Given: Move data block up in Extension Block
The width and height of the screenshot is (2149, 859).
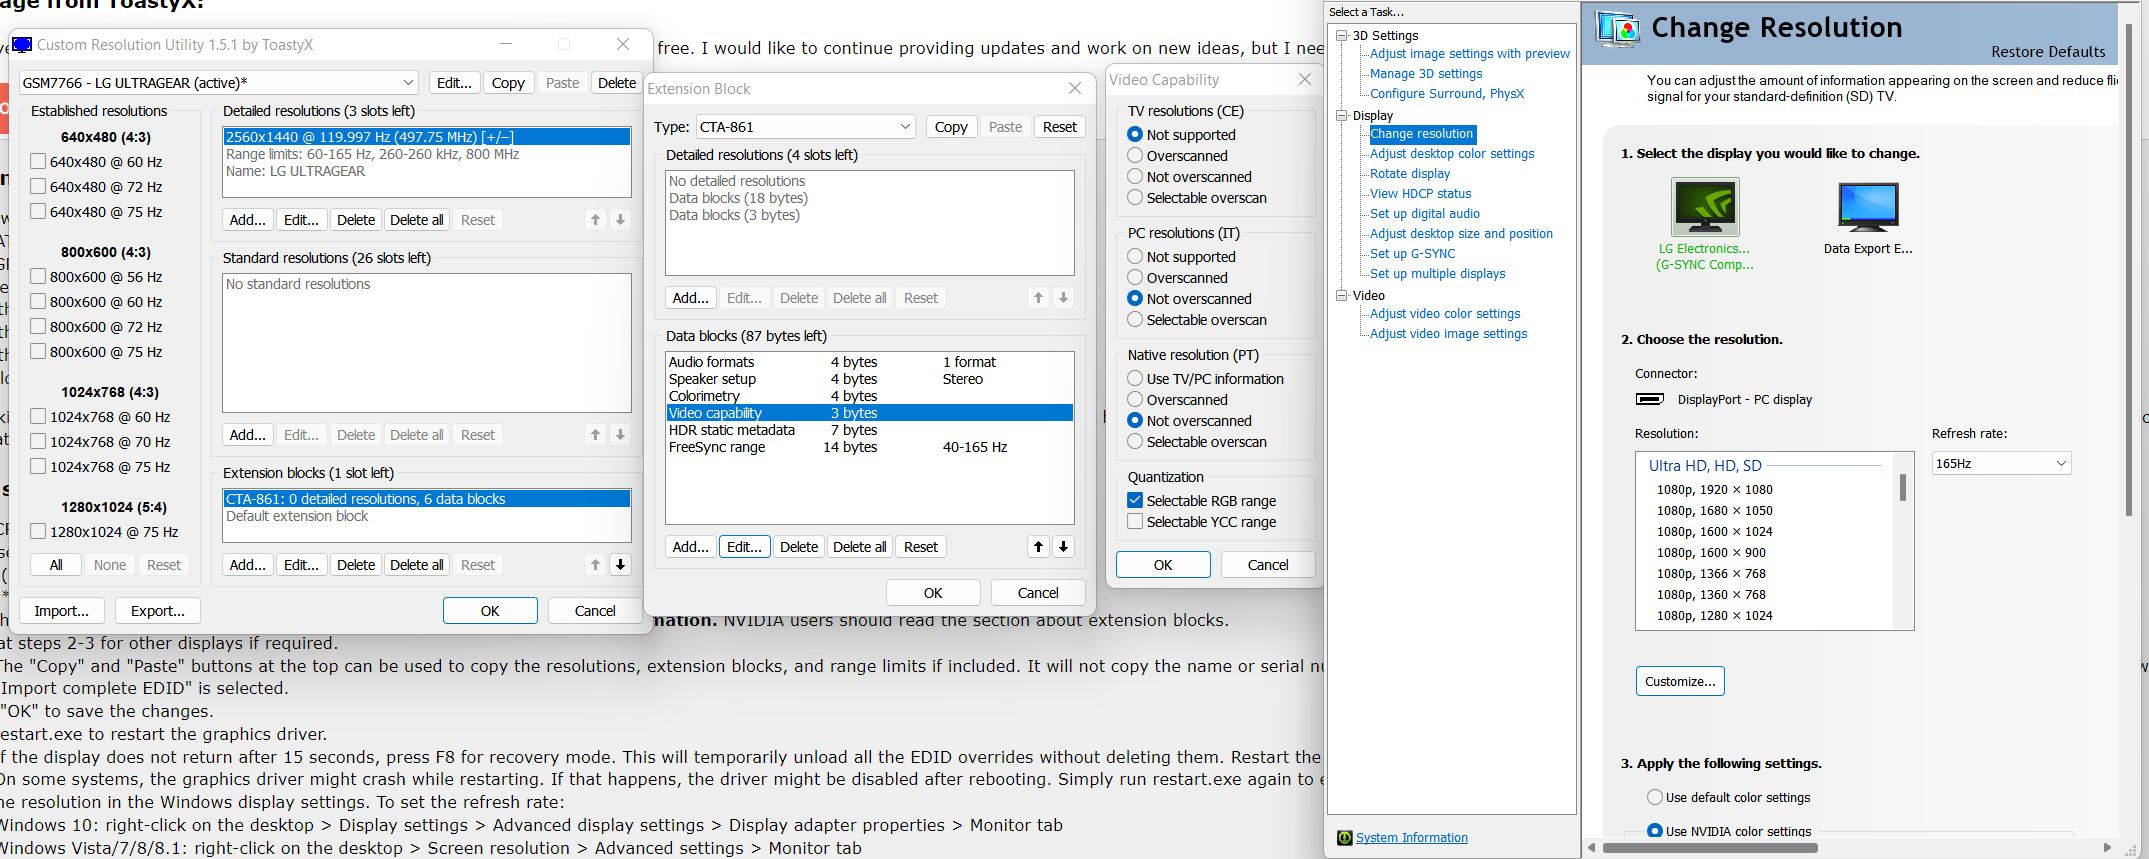Looking at the screenshot, I should coord(1038,547).
